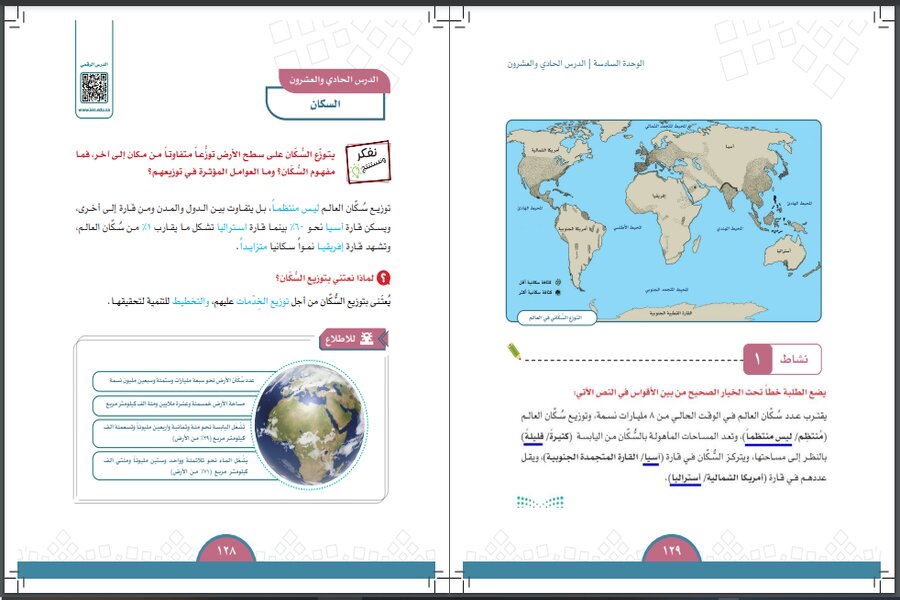
Task: Click the 'نشاط' activity label
Action: (794, 359)
